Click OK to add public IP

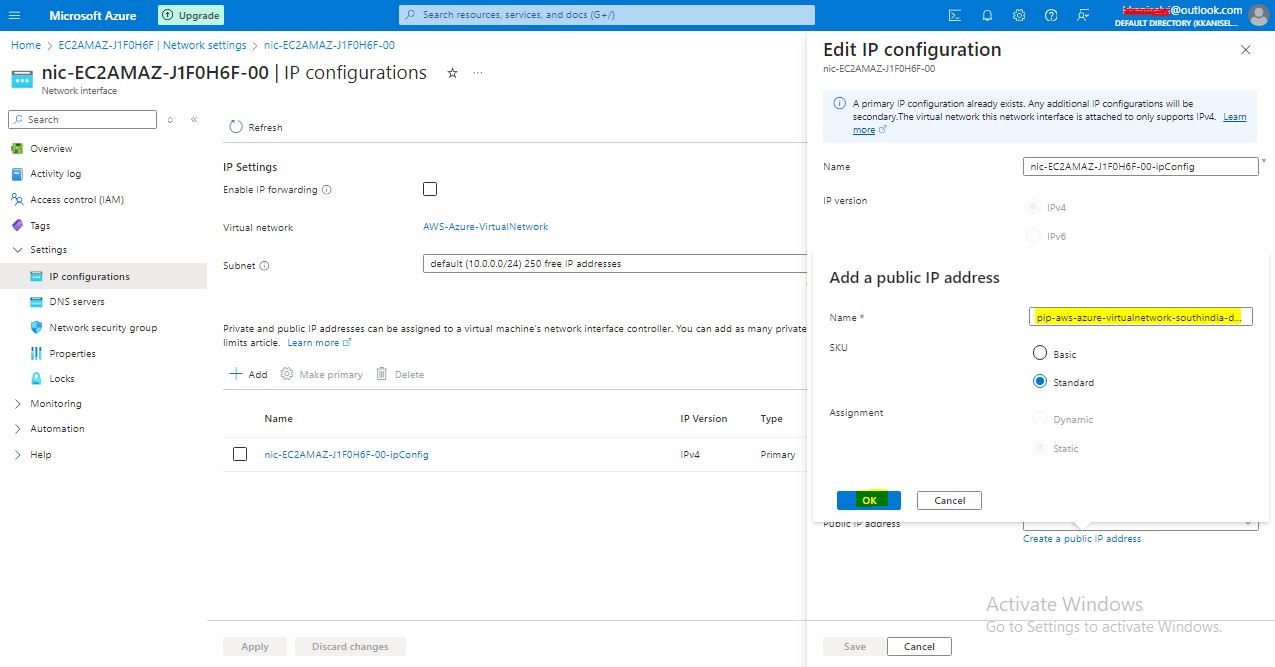(868, 500)
